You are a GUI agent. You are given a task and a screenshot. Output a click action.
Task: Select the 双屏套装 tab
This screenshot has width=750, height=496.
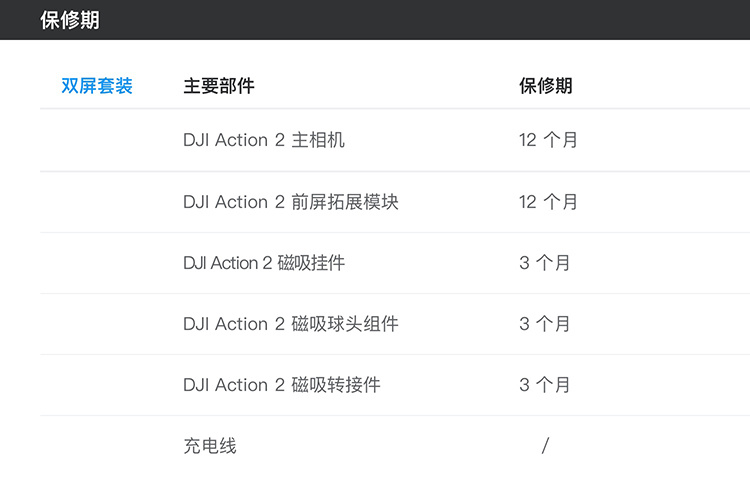coord(97,86)
